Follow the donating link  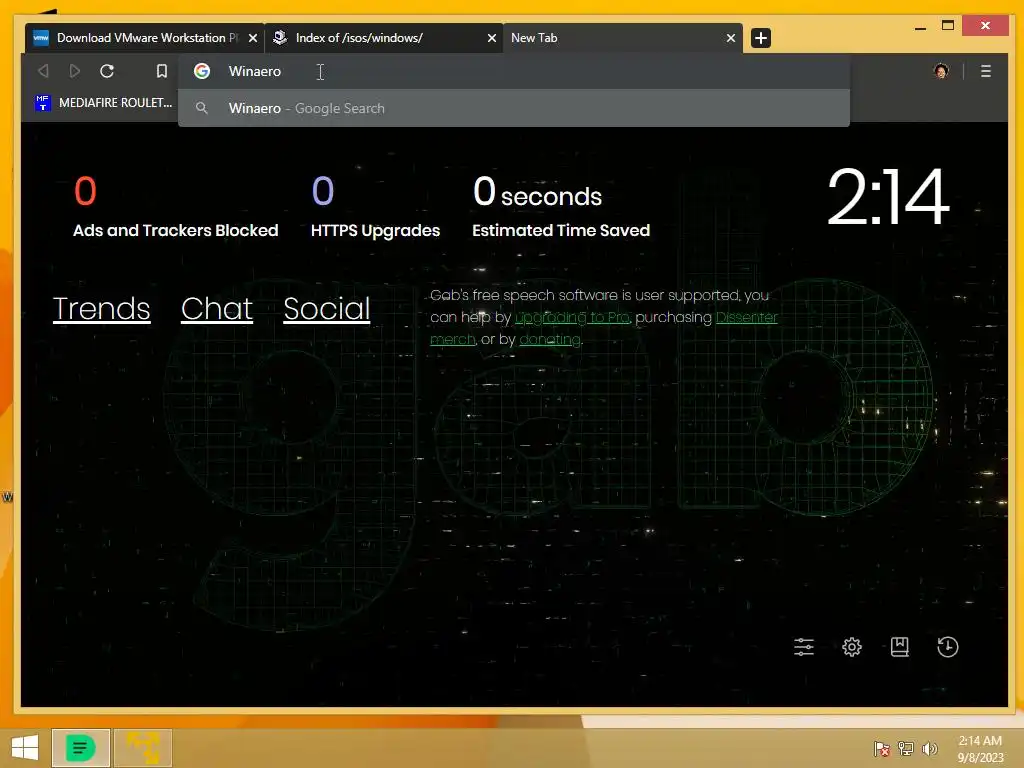[550, 340]
